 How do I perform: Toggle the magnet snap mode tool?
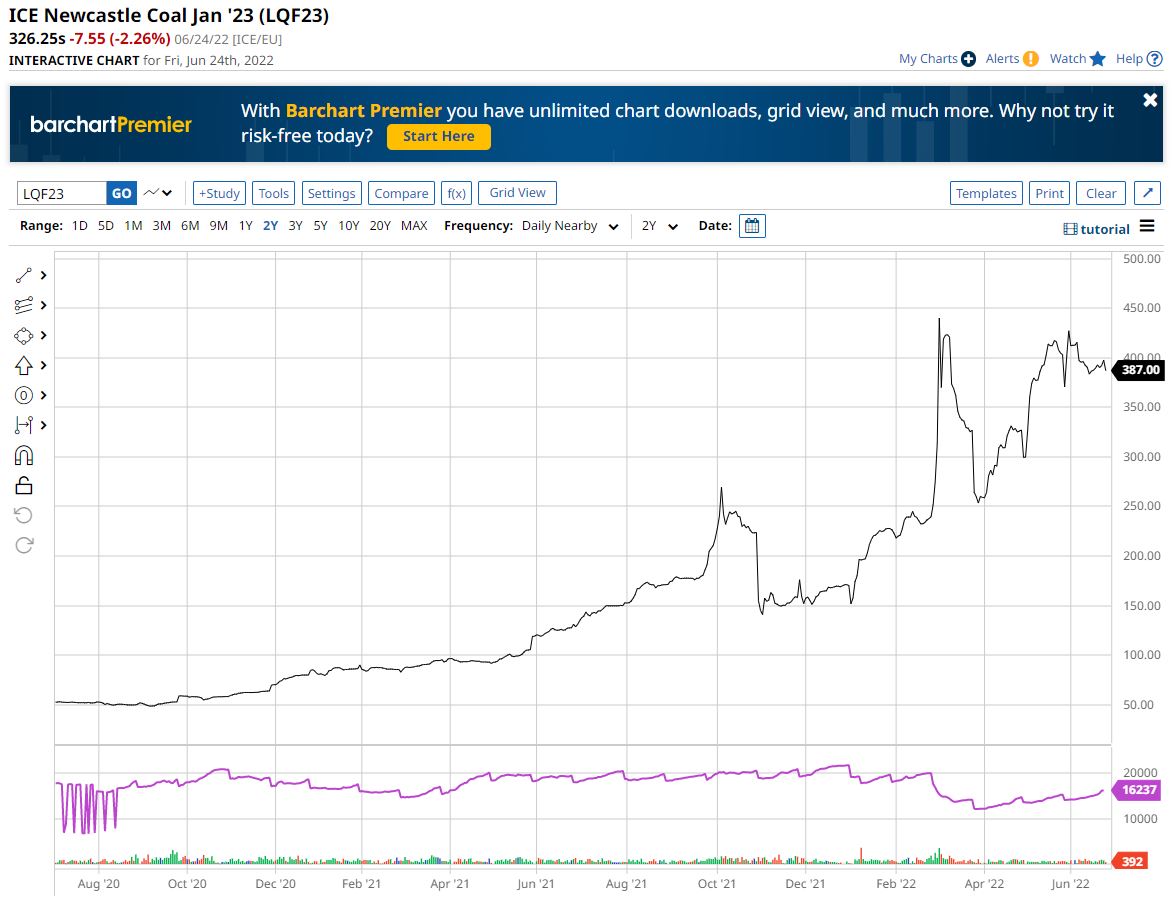(24, 456)
